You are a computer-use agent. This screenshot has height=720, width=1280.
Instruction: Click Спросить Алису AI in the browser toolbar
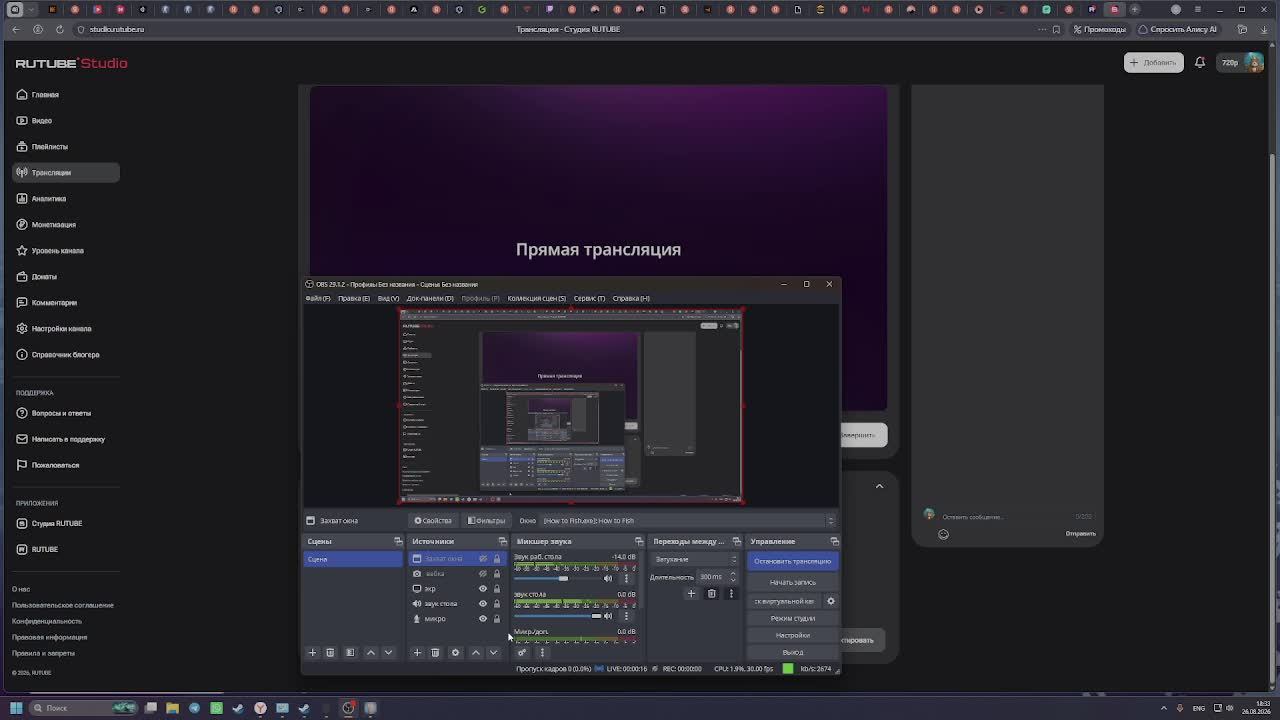point(1177,29)
